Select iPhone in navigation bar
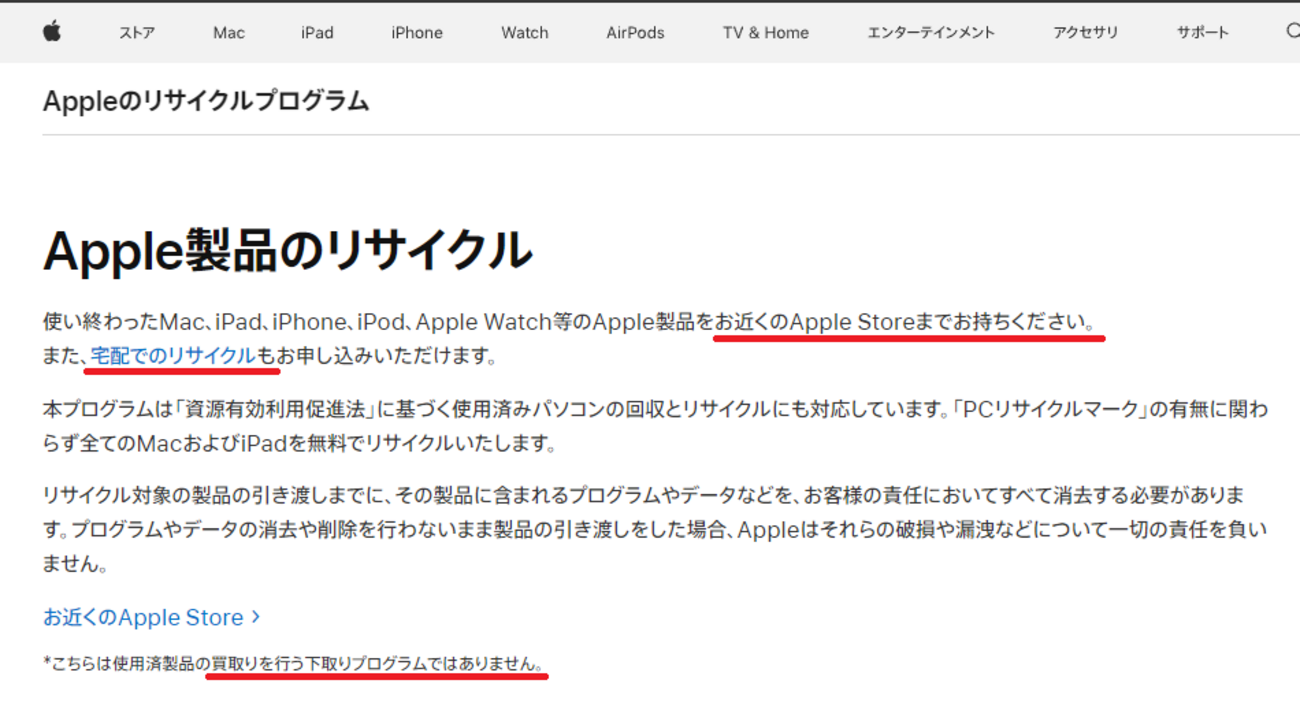Viewport: 1300px width, 717px height. click(x=417, y=33)
